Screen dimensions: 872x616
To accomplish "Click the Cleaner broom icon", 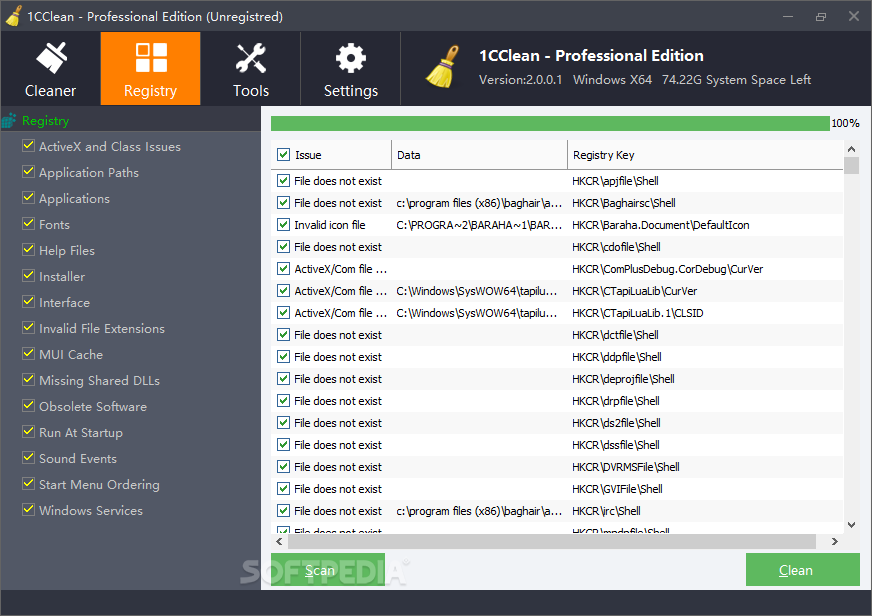I will tap(51, 57).
